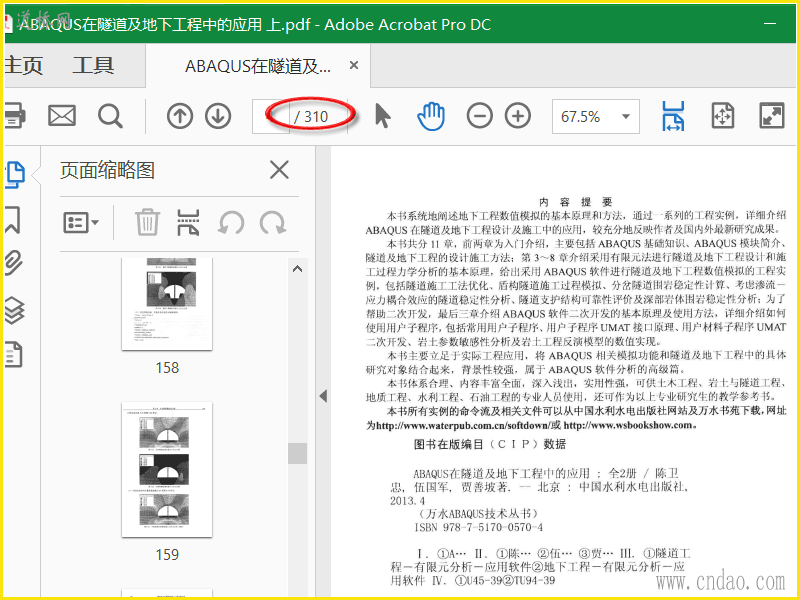Toggle the page thumbnails sidebar icon
This screenshot has width=800, height=600.
point(14,174)
